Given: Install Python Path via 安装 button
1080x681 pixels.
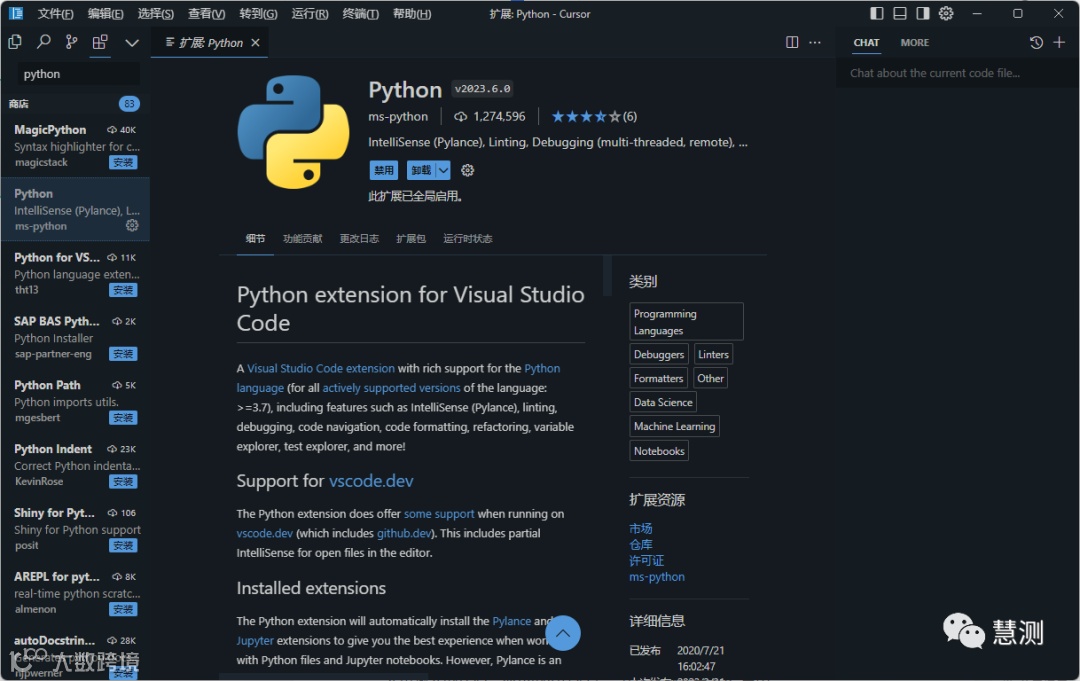Looking at the screenshot, I should pos(123,418).
